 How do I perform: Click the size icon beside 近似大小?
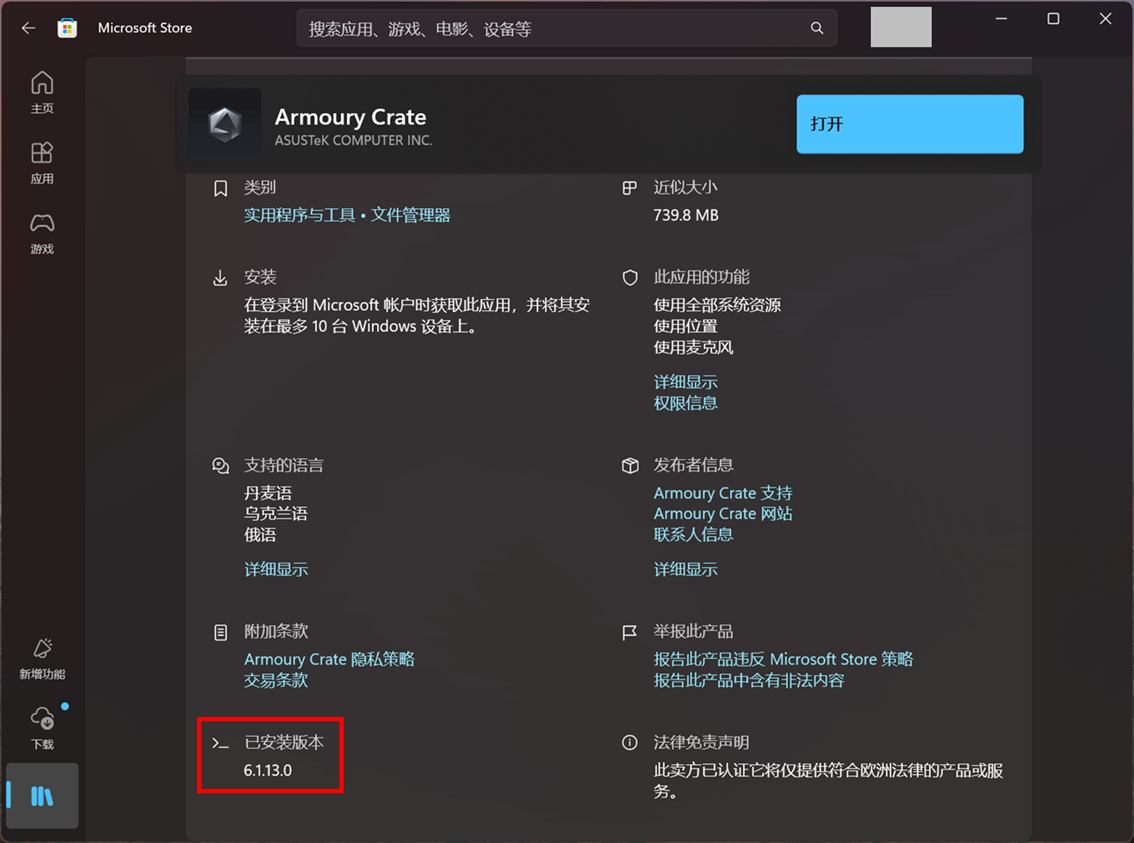630,188
